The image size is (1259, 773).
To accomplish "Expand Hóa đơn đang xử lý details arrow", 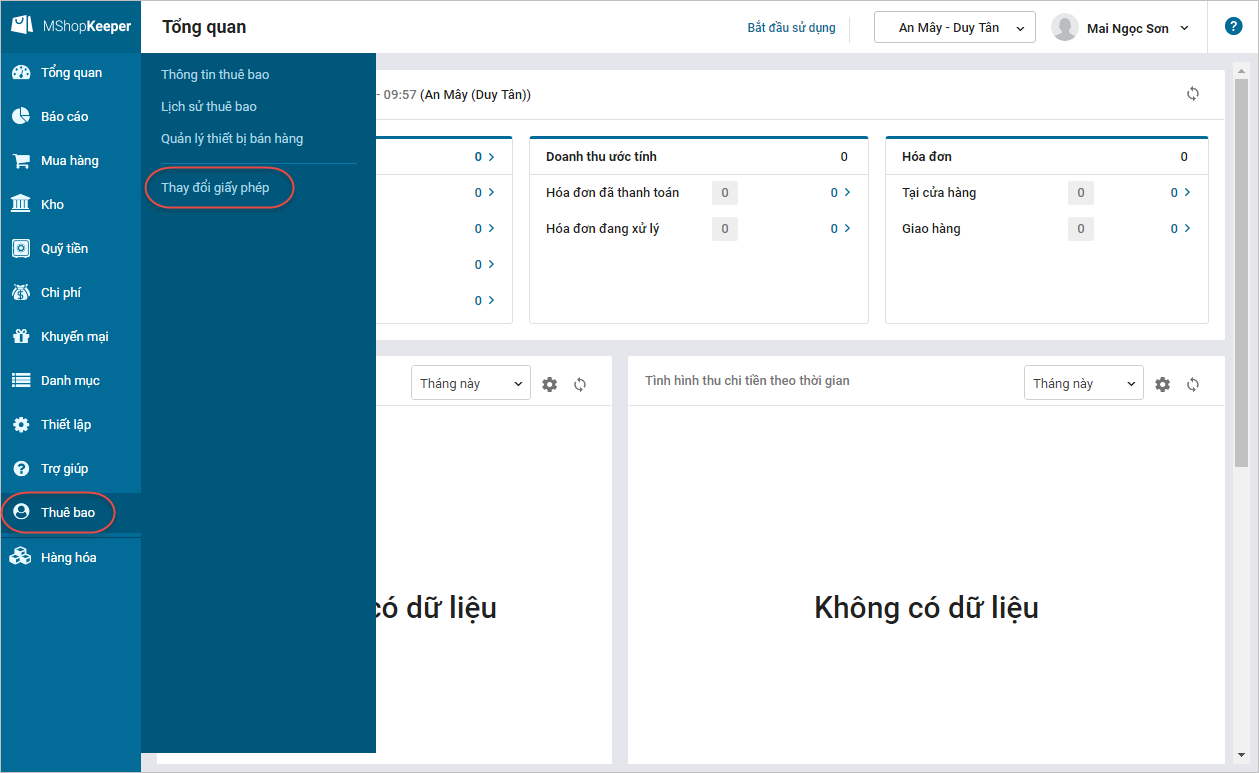I will click(x=847, y=229).
